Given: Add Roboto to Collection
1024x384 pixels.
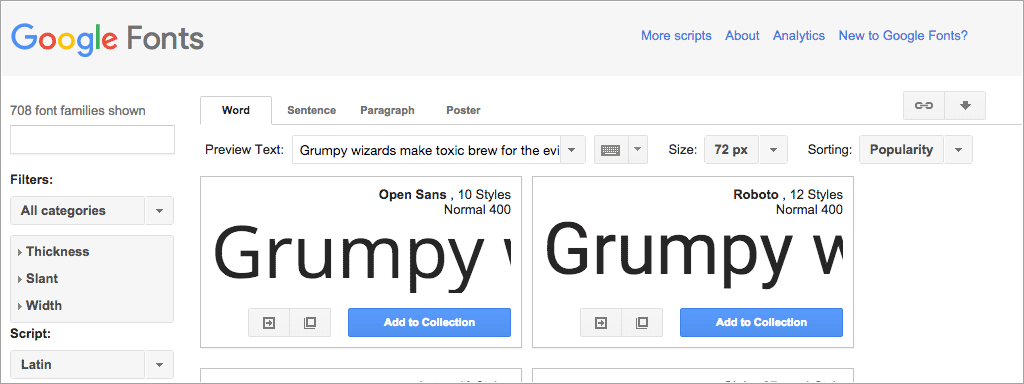Looking at the screenshot, I should click(761, 323).
